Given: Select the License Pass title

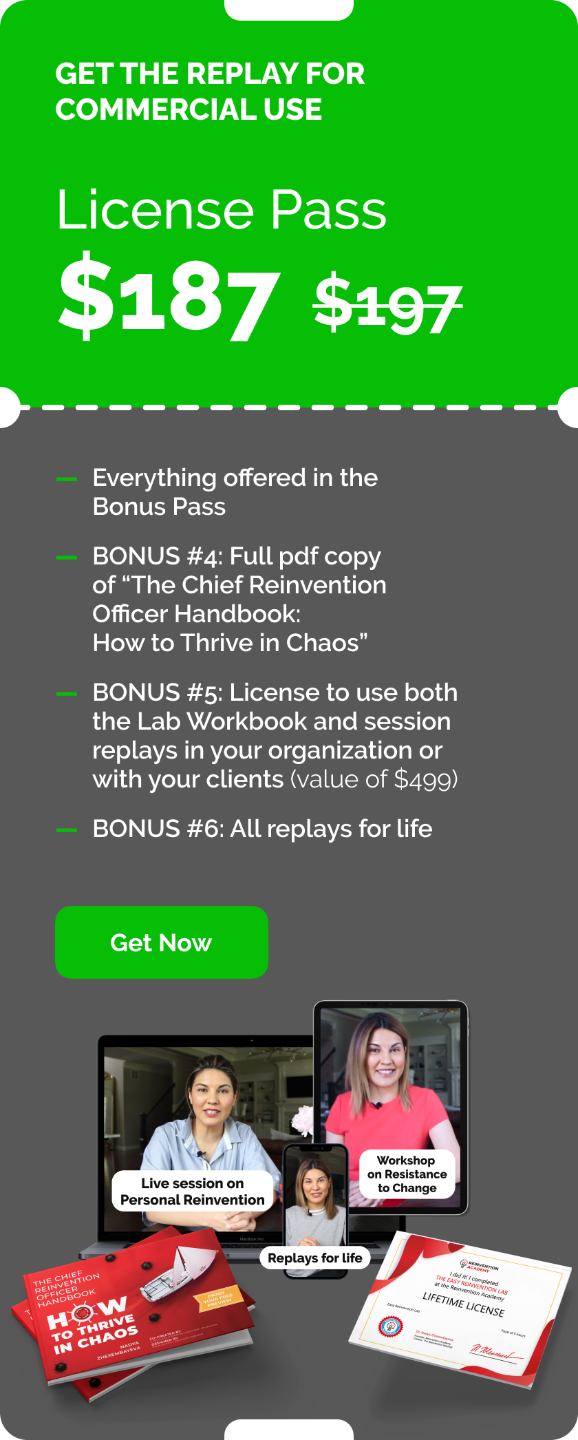Looking at the screenshot, I should (x=221, y=211).
